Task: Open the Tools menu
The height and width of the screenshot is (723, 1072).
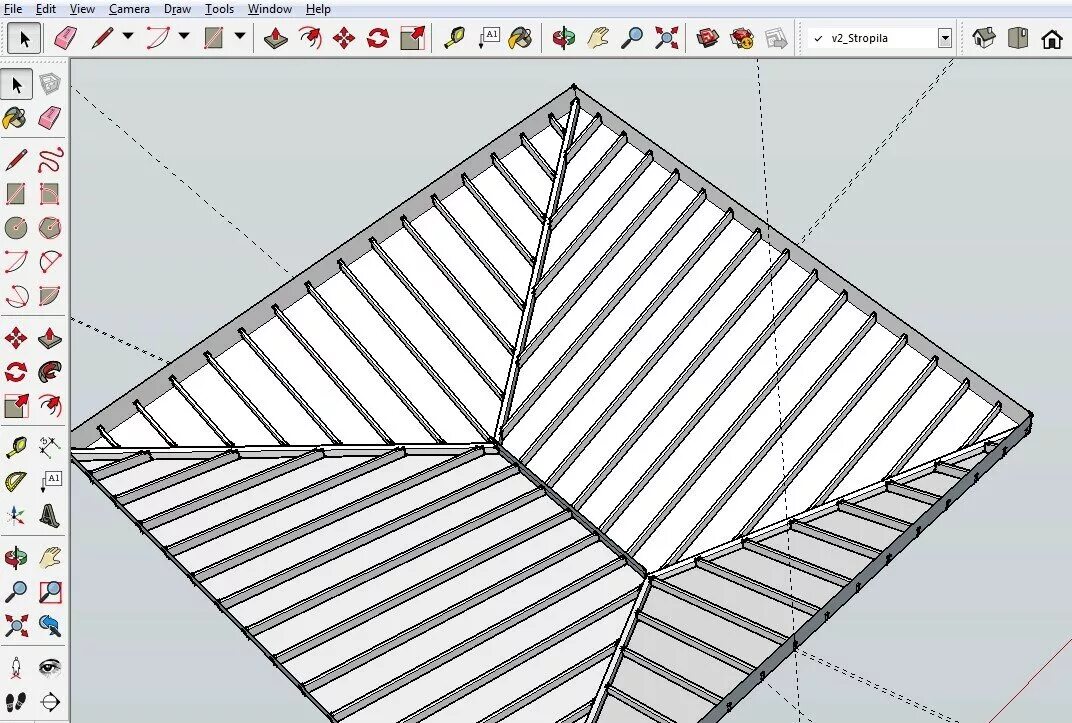Action: pos(219,9)
